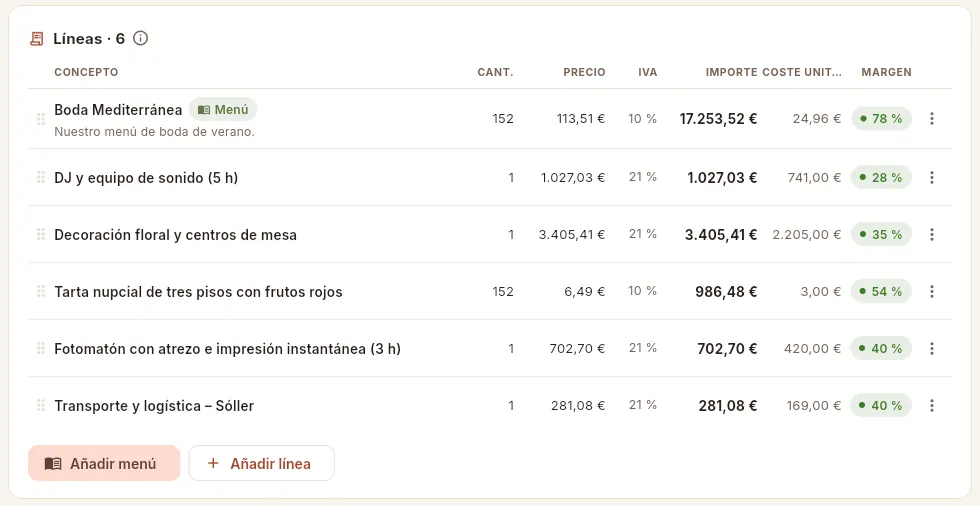Click IVA 10 % in Tarta nupcial row
Viewport: 980px width, 506px height.
pos(642,290)
